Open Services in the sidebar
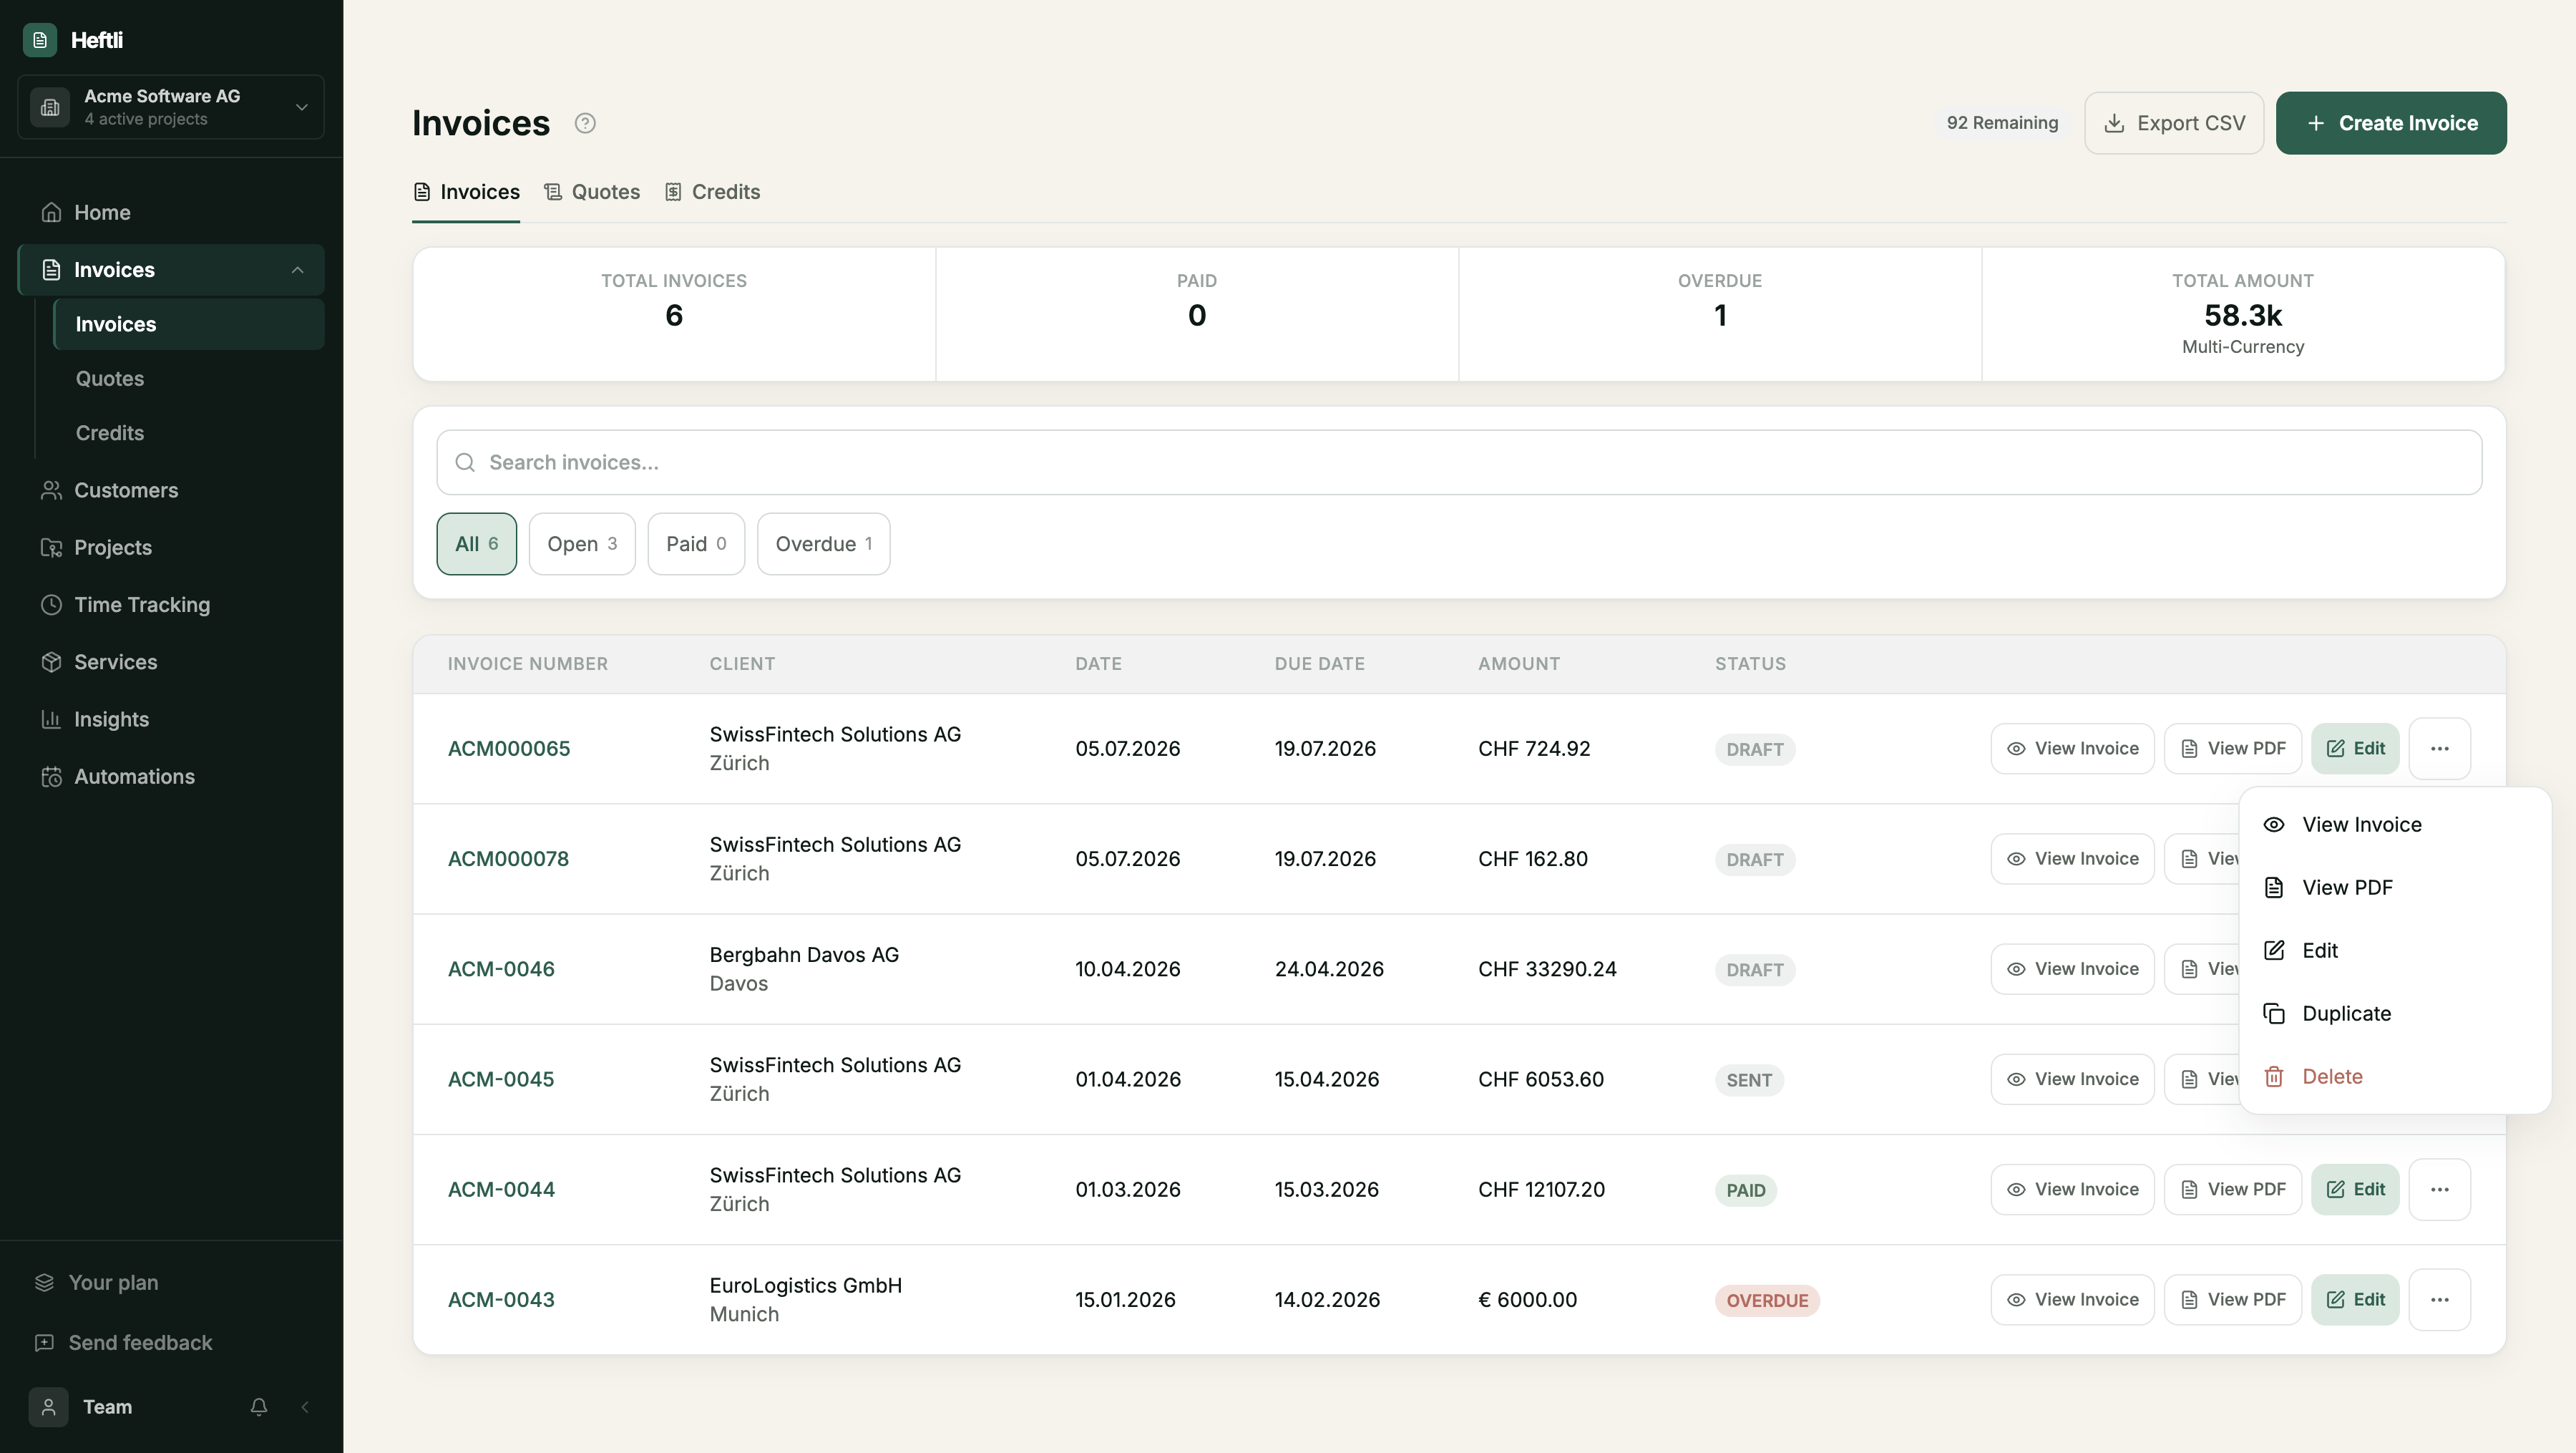Viewport: 2576px width, 1453px height. click(171, 662)
